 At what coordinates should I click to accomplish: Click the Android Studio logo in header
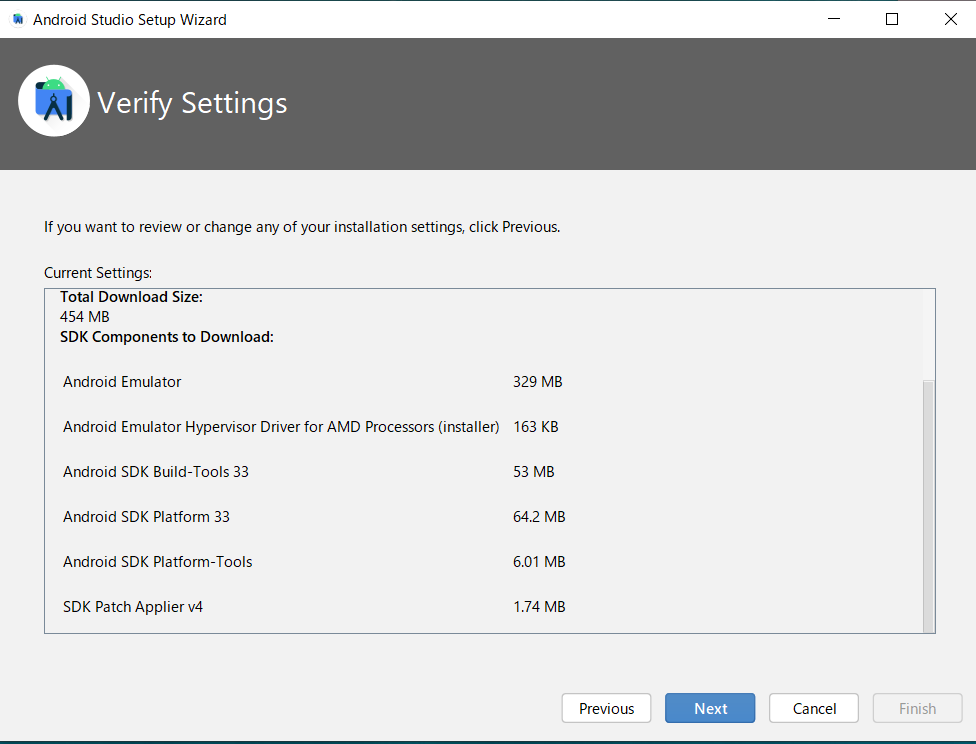(x=54, y=101)
